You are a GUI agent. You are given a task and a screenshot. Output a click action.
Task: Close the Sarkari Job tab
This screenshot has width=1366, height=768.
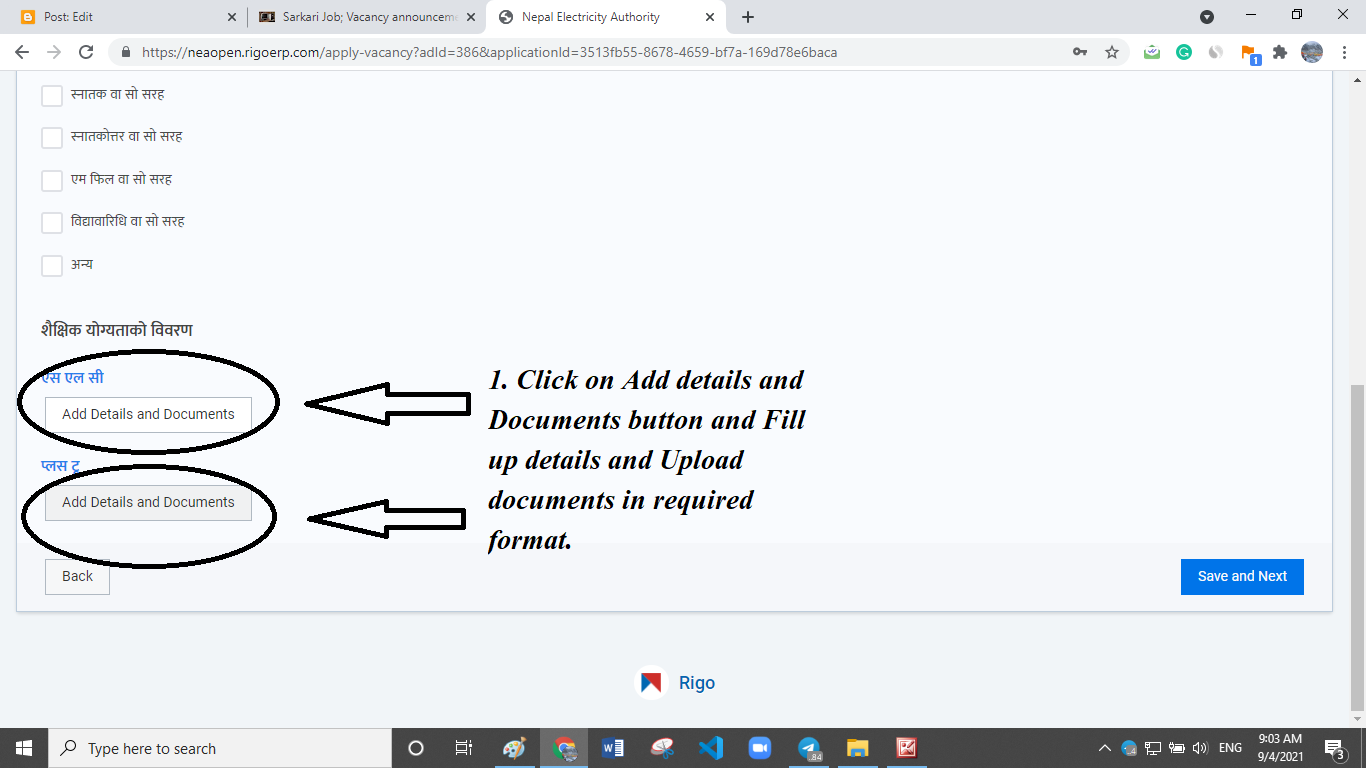(471, 17)
